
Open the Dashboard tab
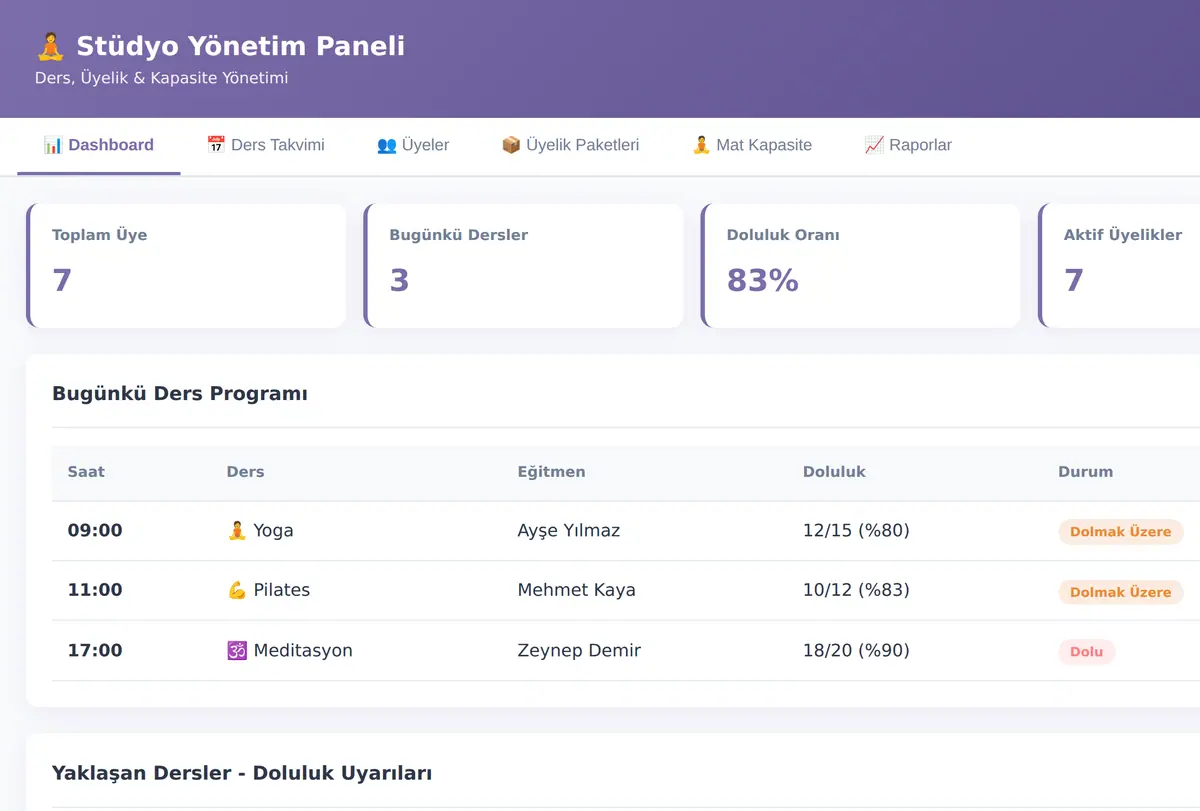click(x=99, y=145)
